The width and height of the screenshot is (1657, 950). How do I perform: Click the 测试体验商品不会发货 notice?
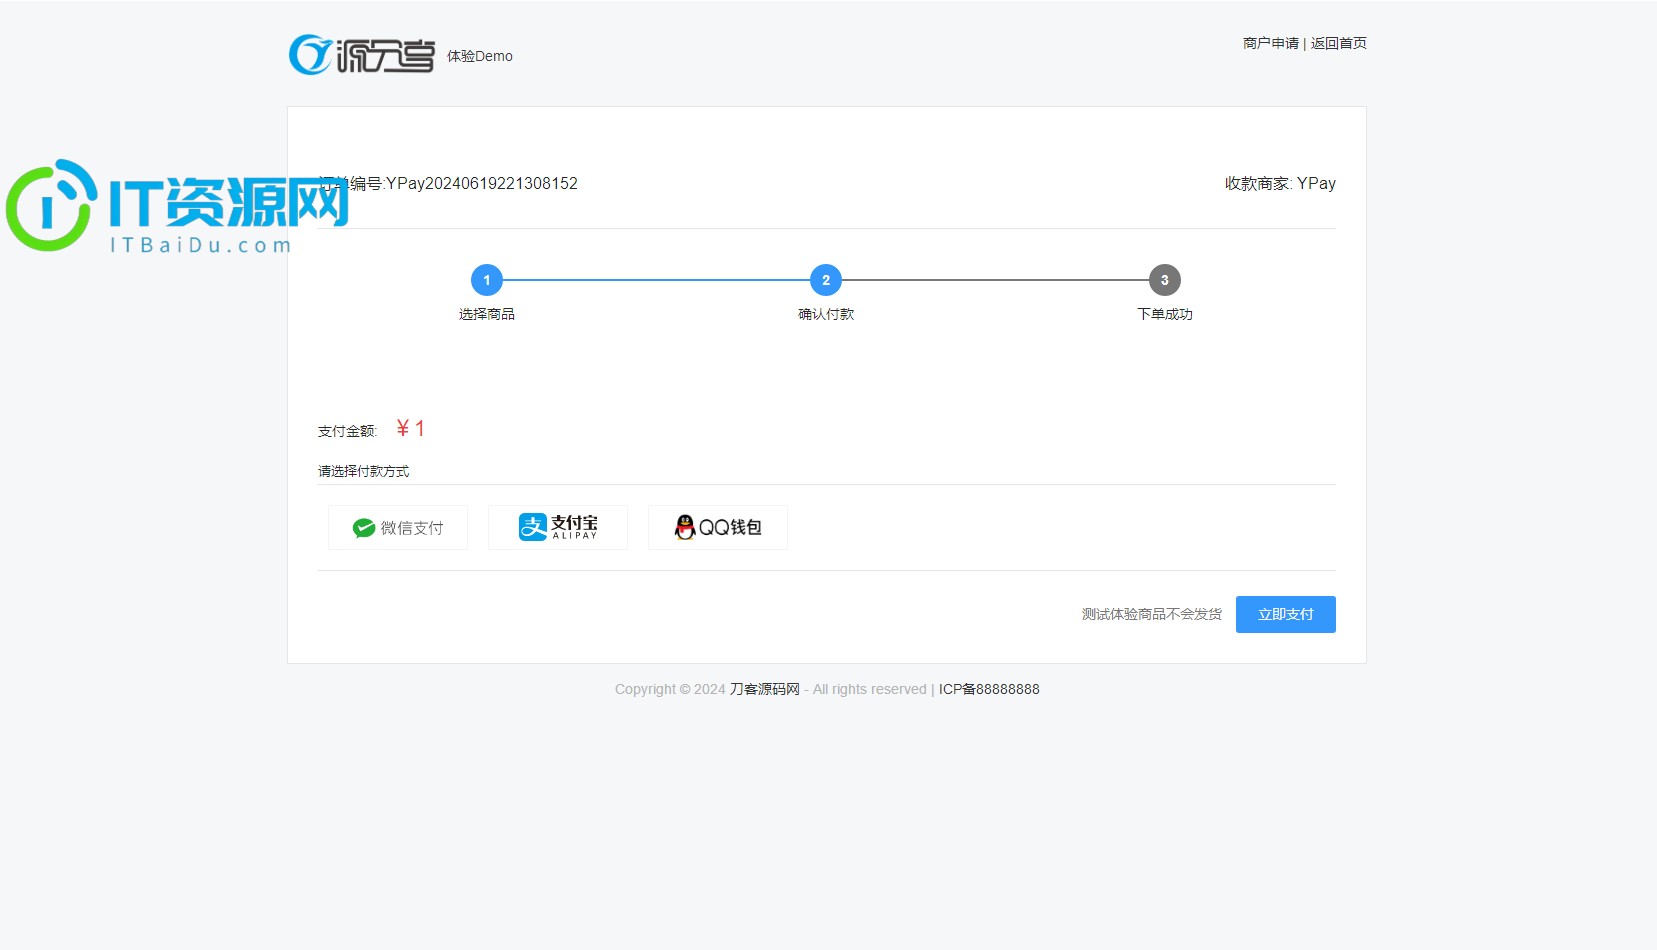click(1152, 614)
